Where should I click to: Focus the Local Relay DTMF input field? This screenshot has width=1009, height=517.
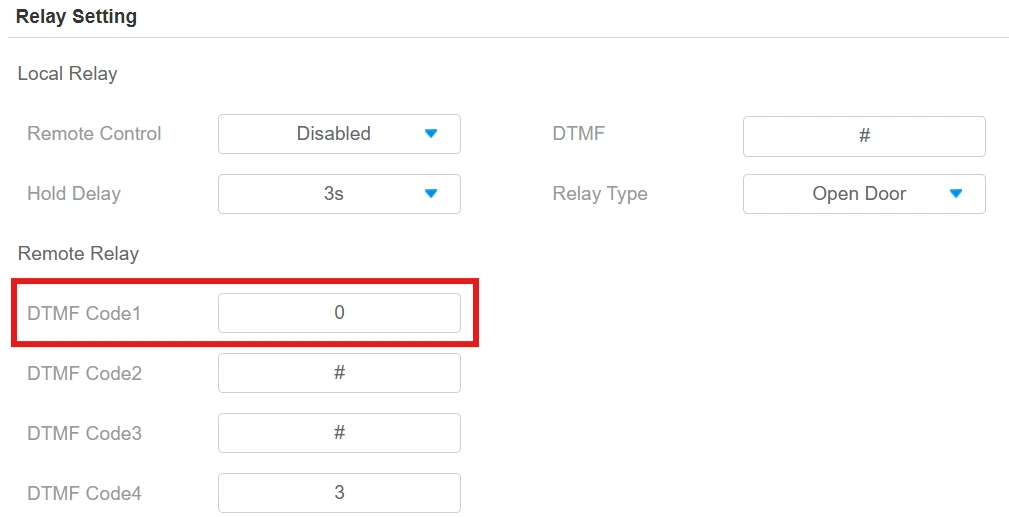click(x=863, y=136)
